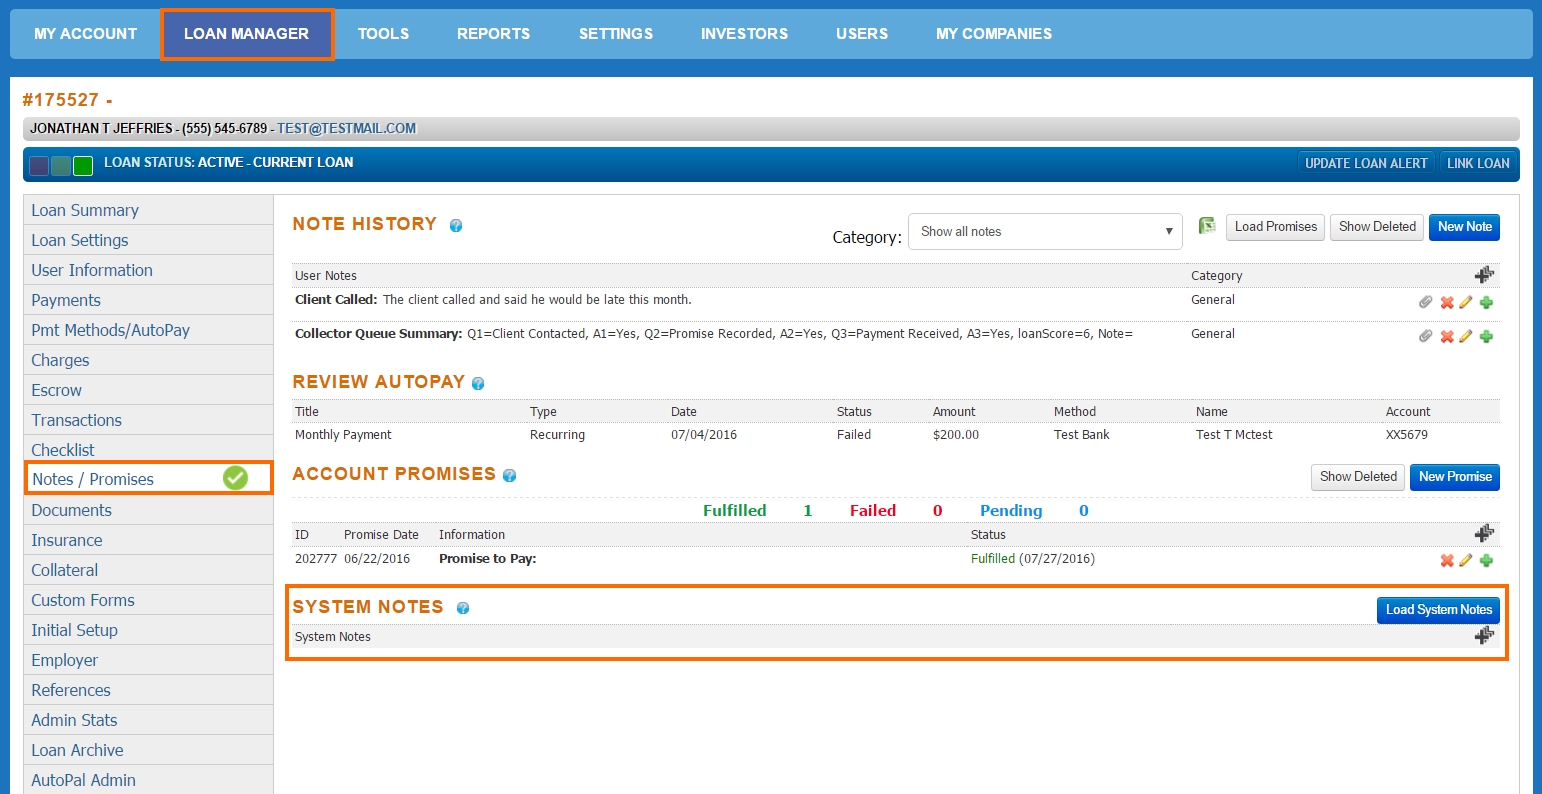This screenshot has width=1542, height=794.
Task: Delete promise 202777
Action: [x=1446, y=561]
